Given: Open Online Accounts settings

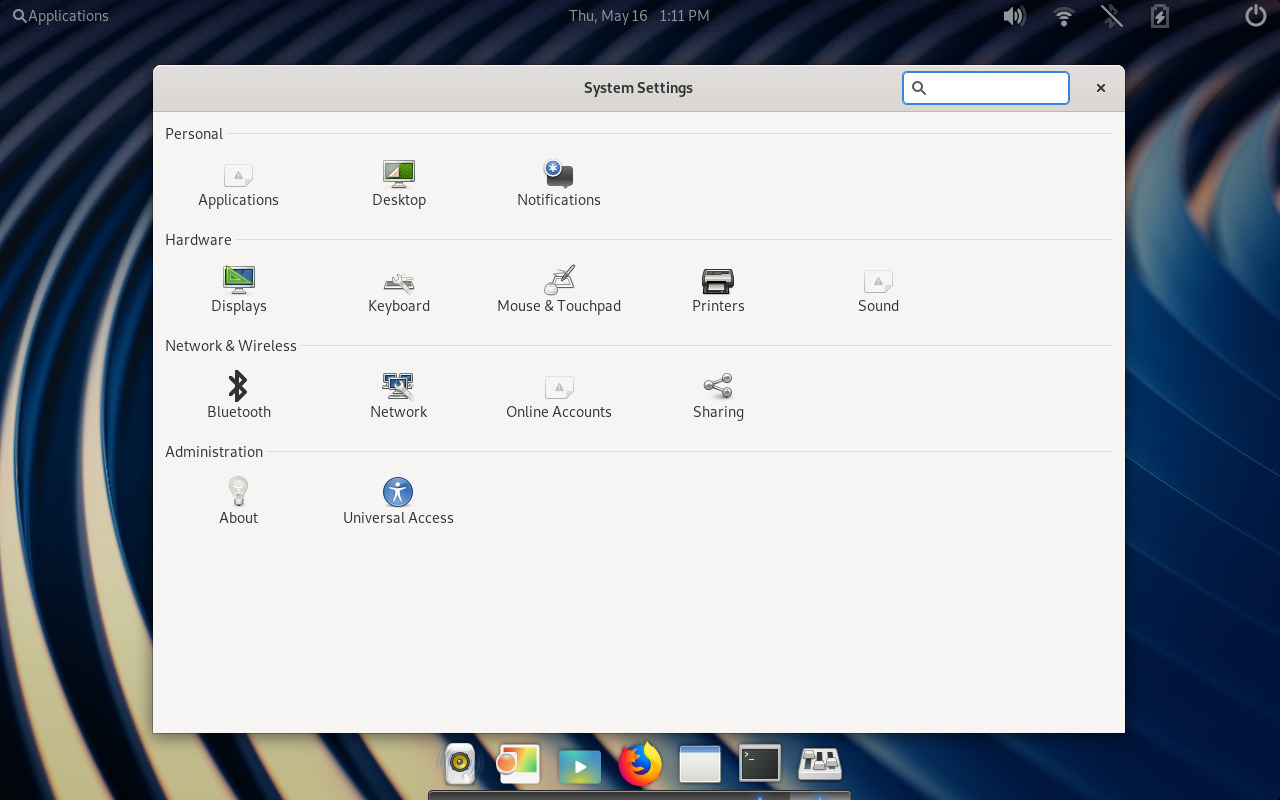Looking at the screenshot, I should [558, 395].
